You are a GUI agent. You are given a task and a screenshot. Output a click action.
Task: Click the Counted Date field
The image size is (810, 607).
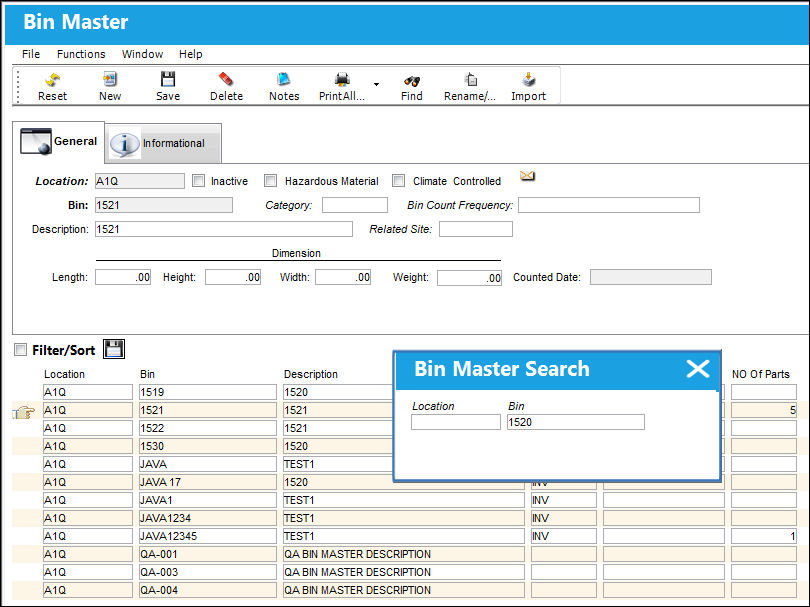tap(650, 277)
